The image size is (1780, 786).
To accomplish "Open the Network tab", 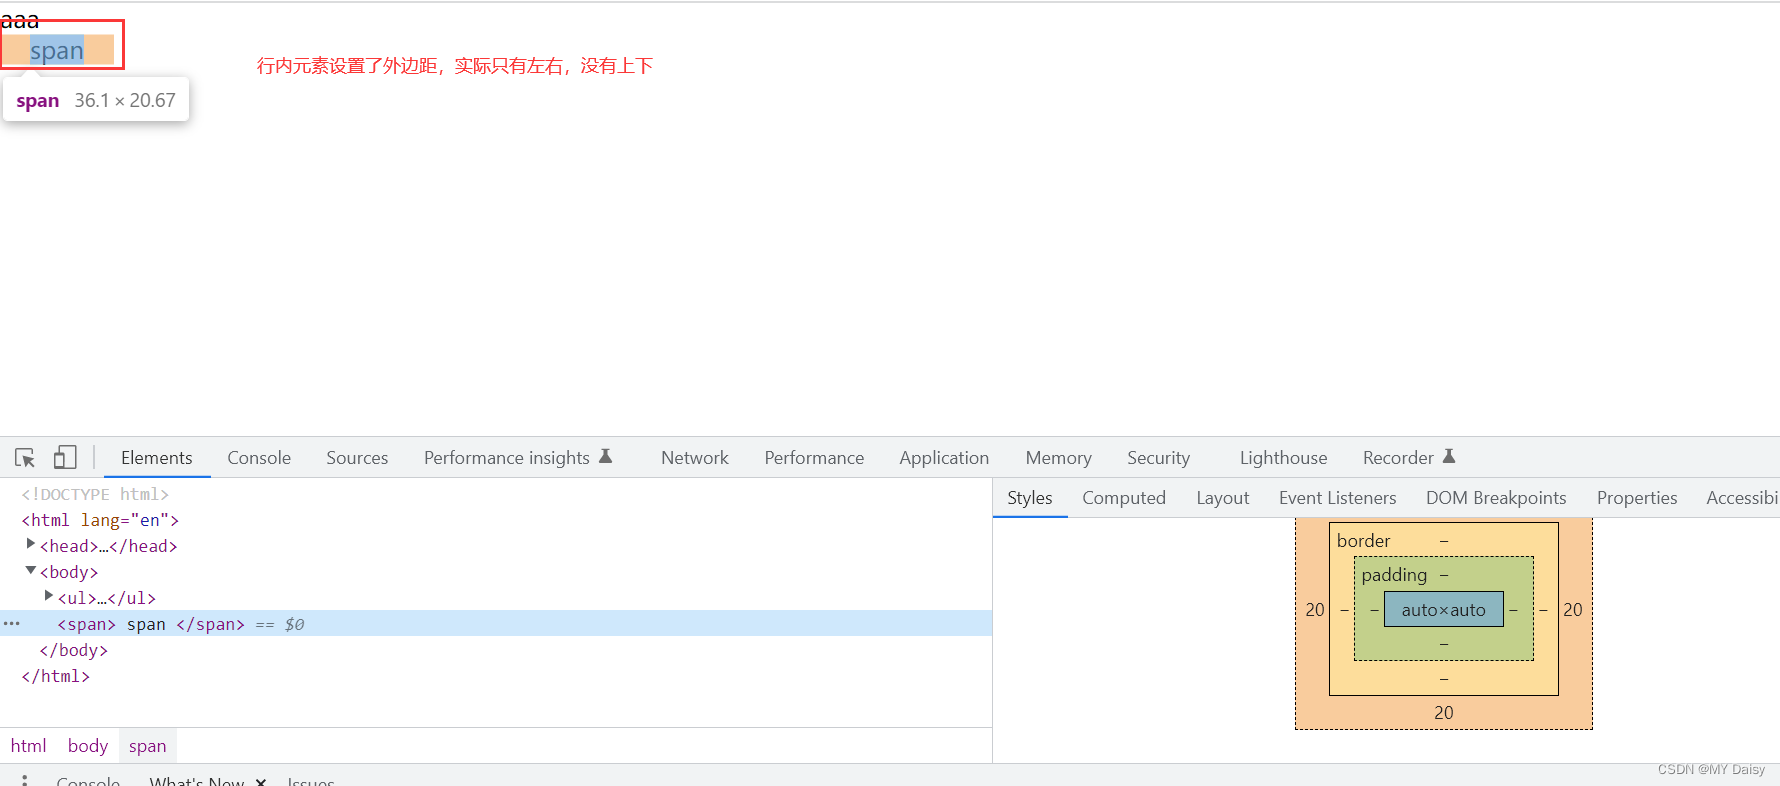I will (695, 458).
